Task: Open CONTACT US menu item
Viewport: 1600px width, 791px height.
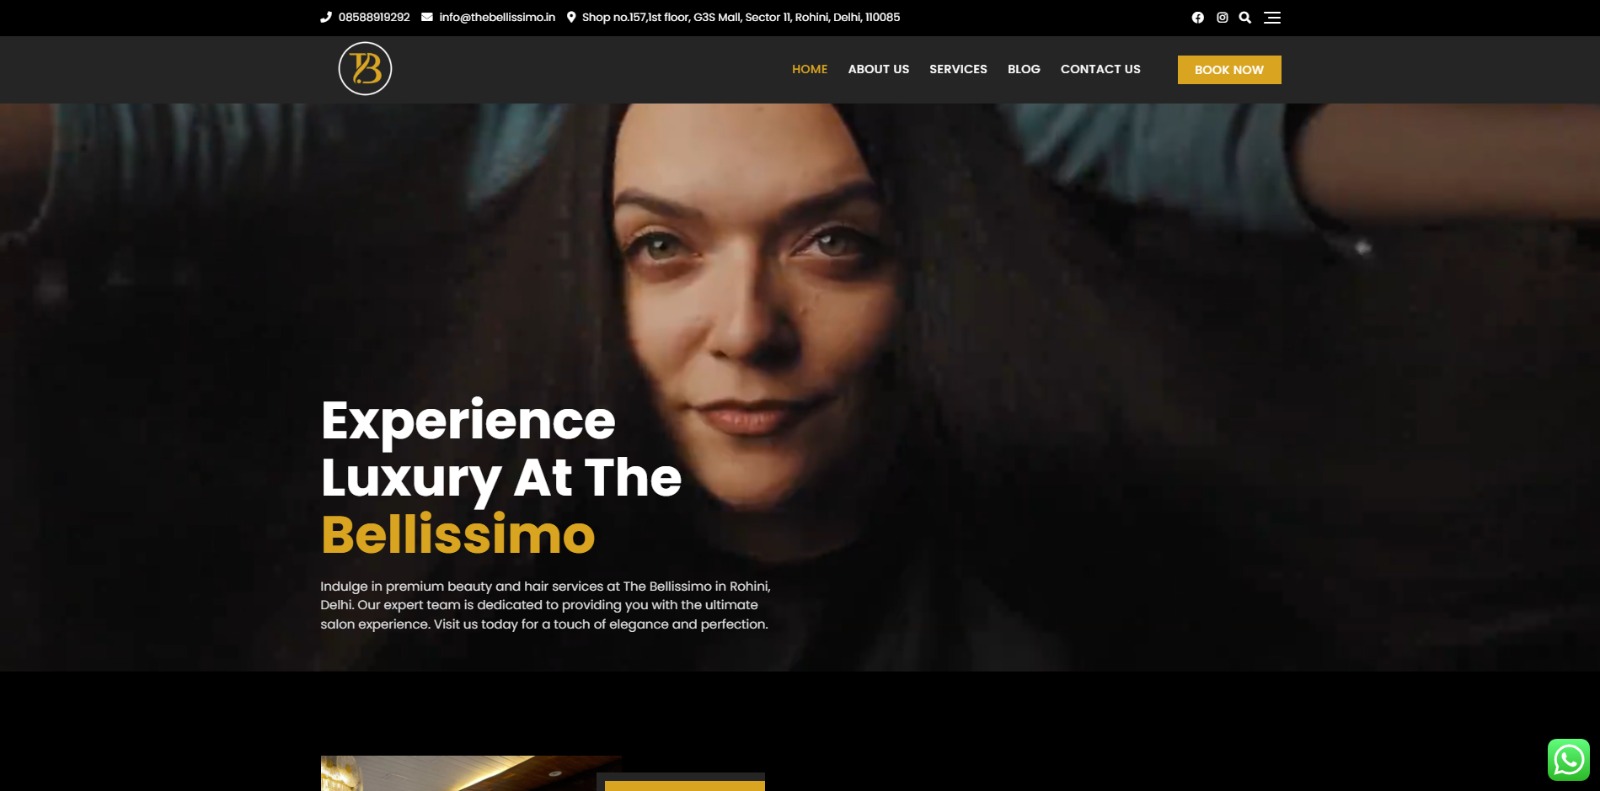Action: pyautogui.click(x=1100, y=69)
